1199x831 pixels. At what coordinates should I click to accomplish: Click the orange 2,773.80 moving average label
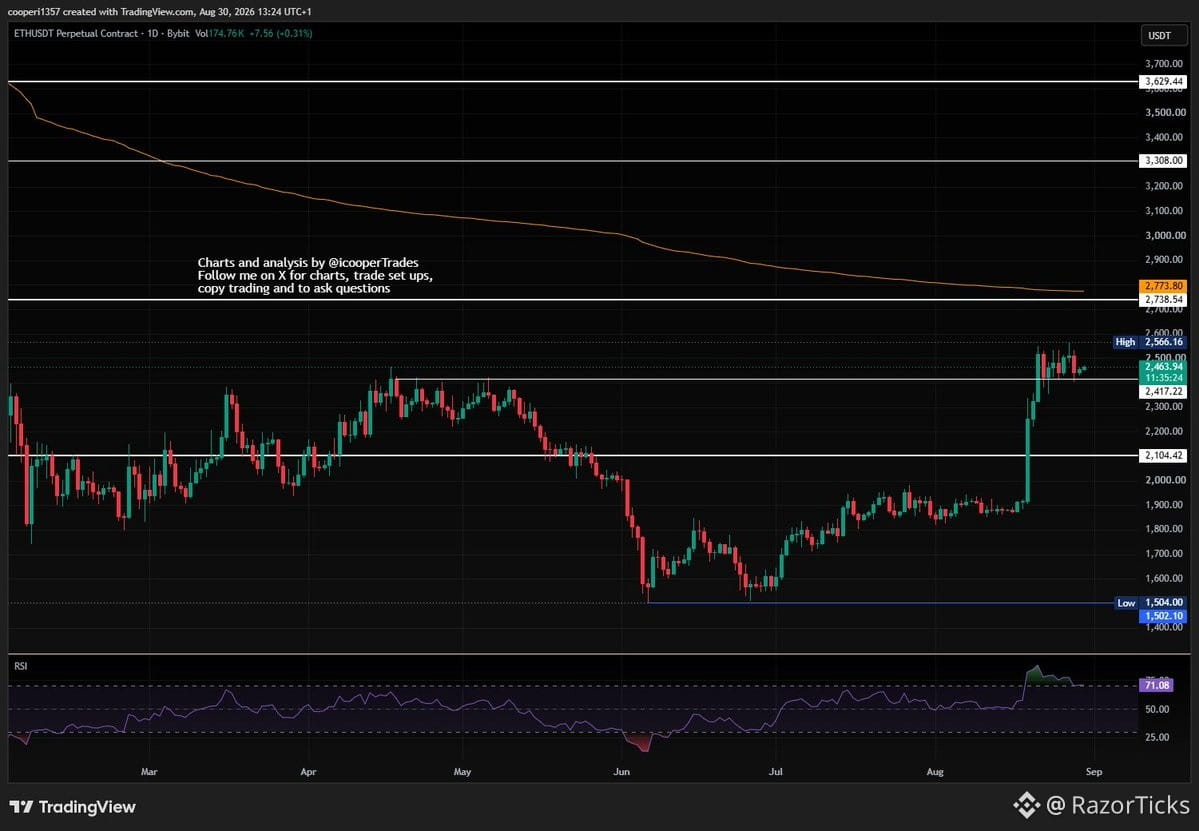click(1163, 286)
